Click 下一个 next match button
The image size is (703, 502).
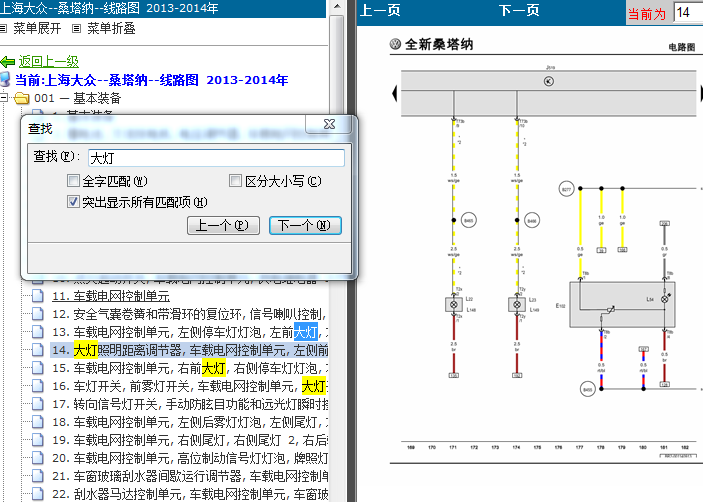pyautogui.click(x=305, y=225)
